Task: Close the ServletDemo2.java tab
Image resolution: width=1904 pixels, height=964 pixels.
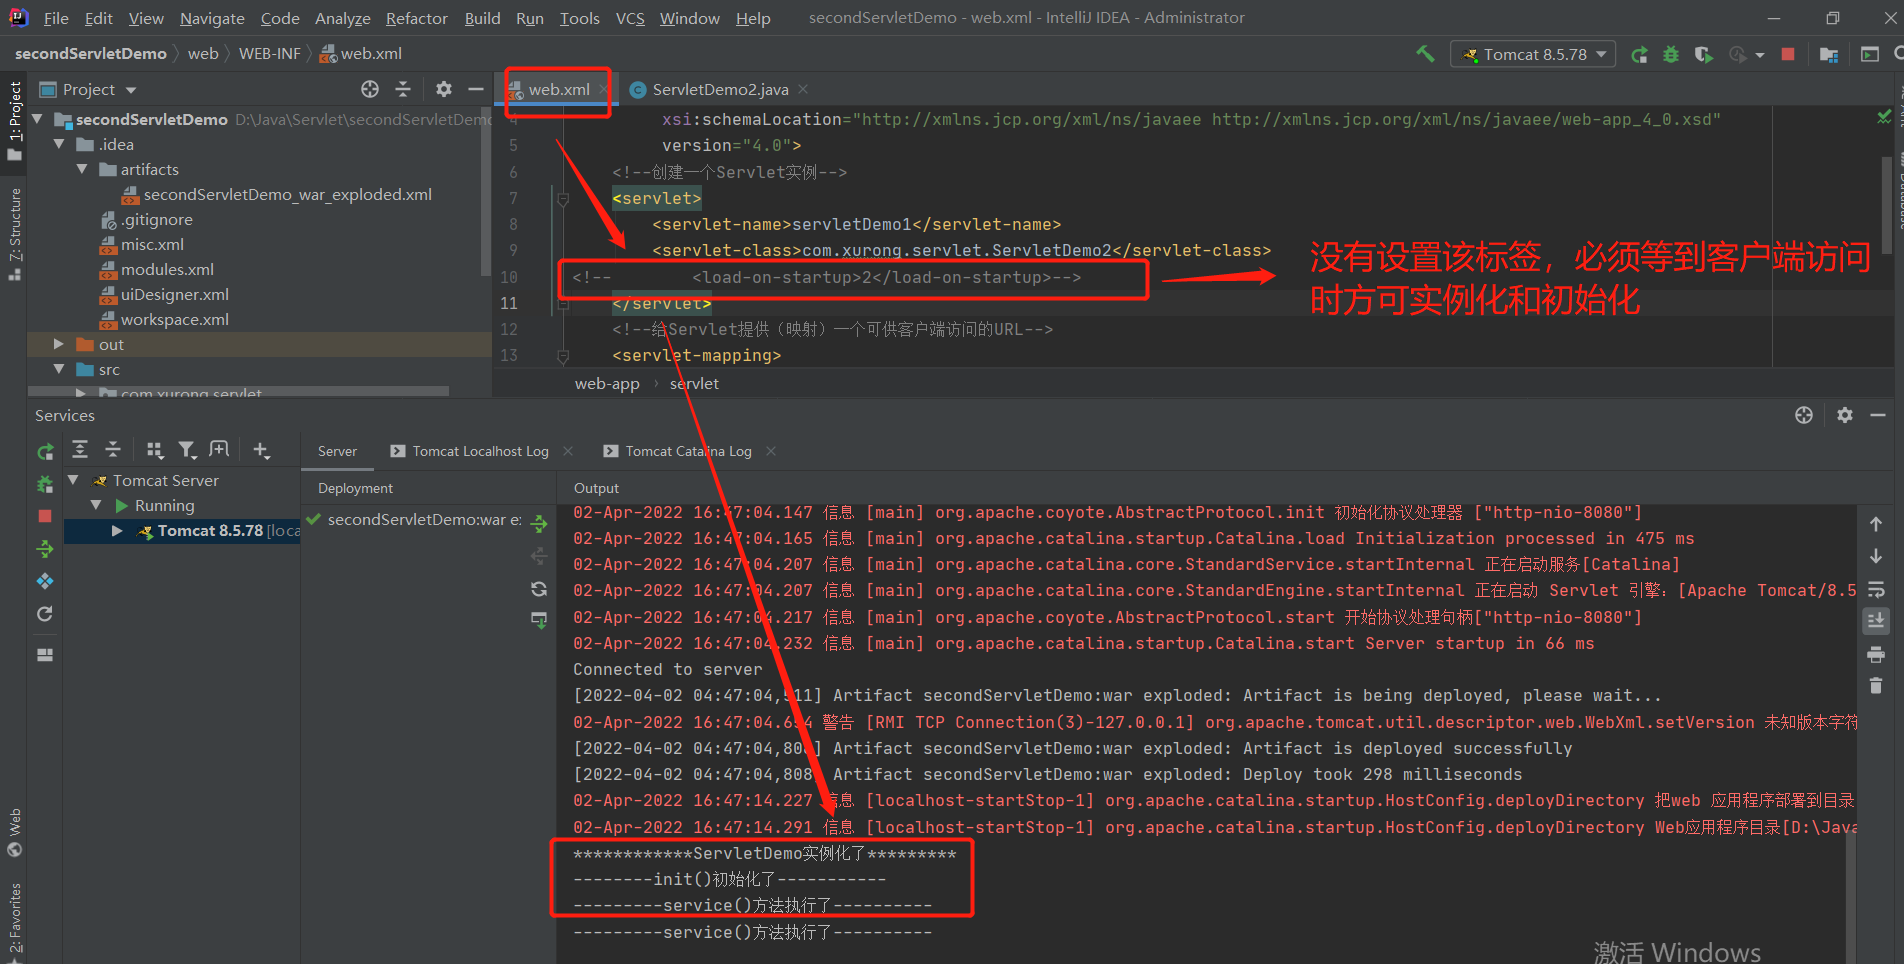Action: point(803,89)
